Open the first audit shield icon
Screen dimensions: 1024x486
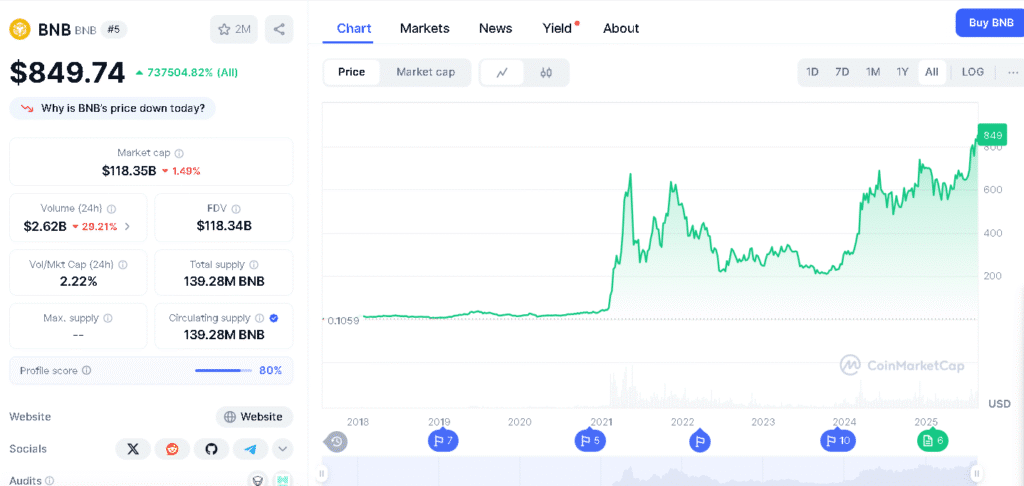coord(259,479)
